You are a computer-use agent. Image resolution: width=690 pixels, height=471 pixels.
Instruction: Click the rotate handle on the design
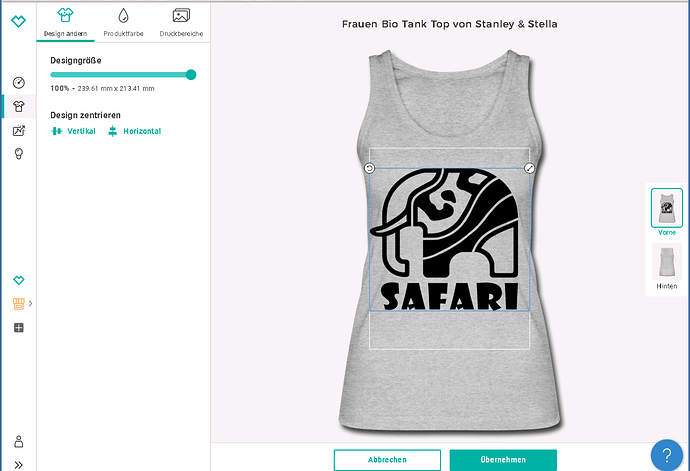369,168
